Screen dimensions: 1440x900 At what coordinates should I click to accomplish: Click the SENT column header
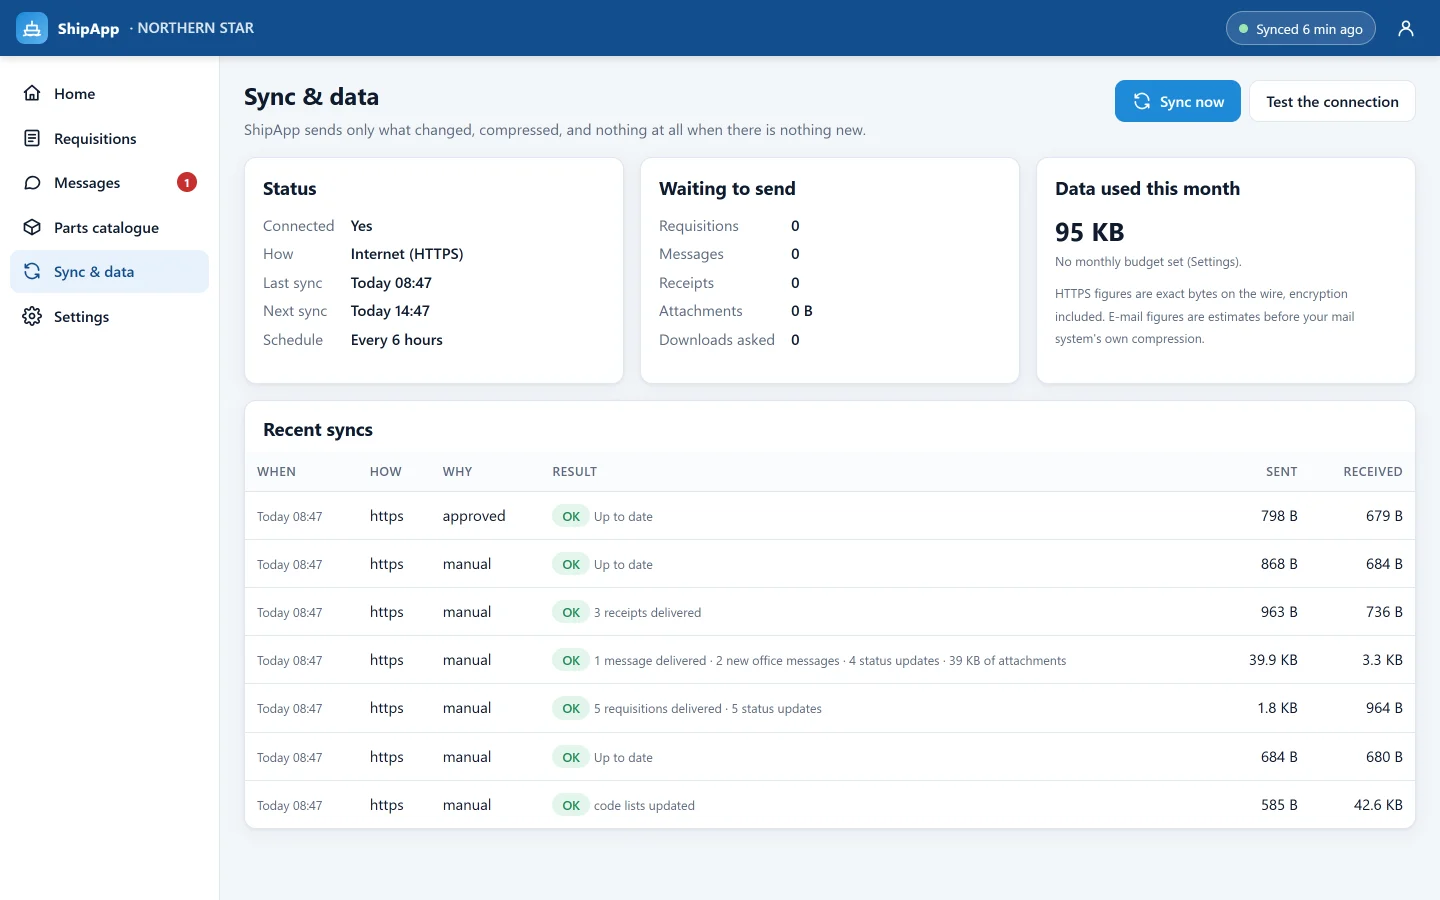[1281, 471]
